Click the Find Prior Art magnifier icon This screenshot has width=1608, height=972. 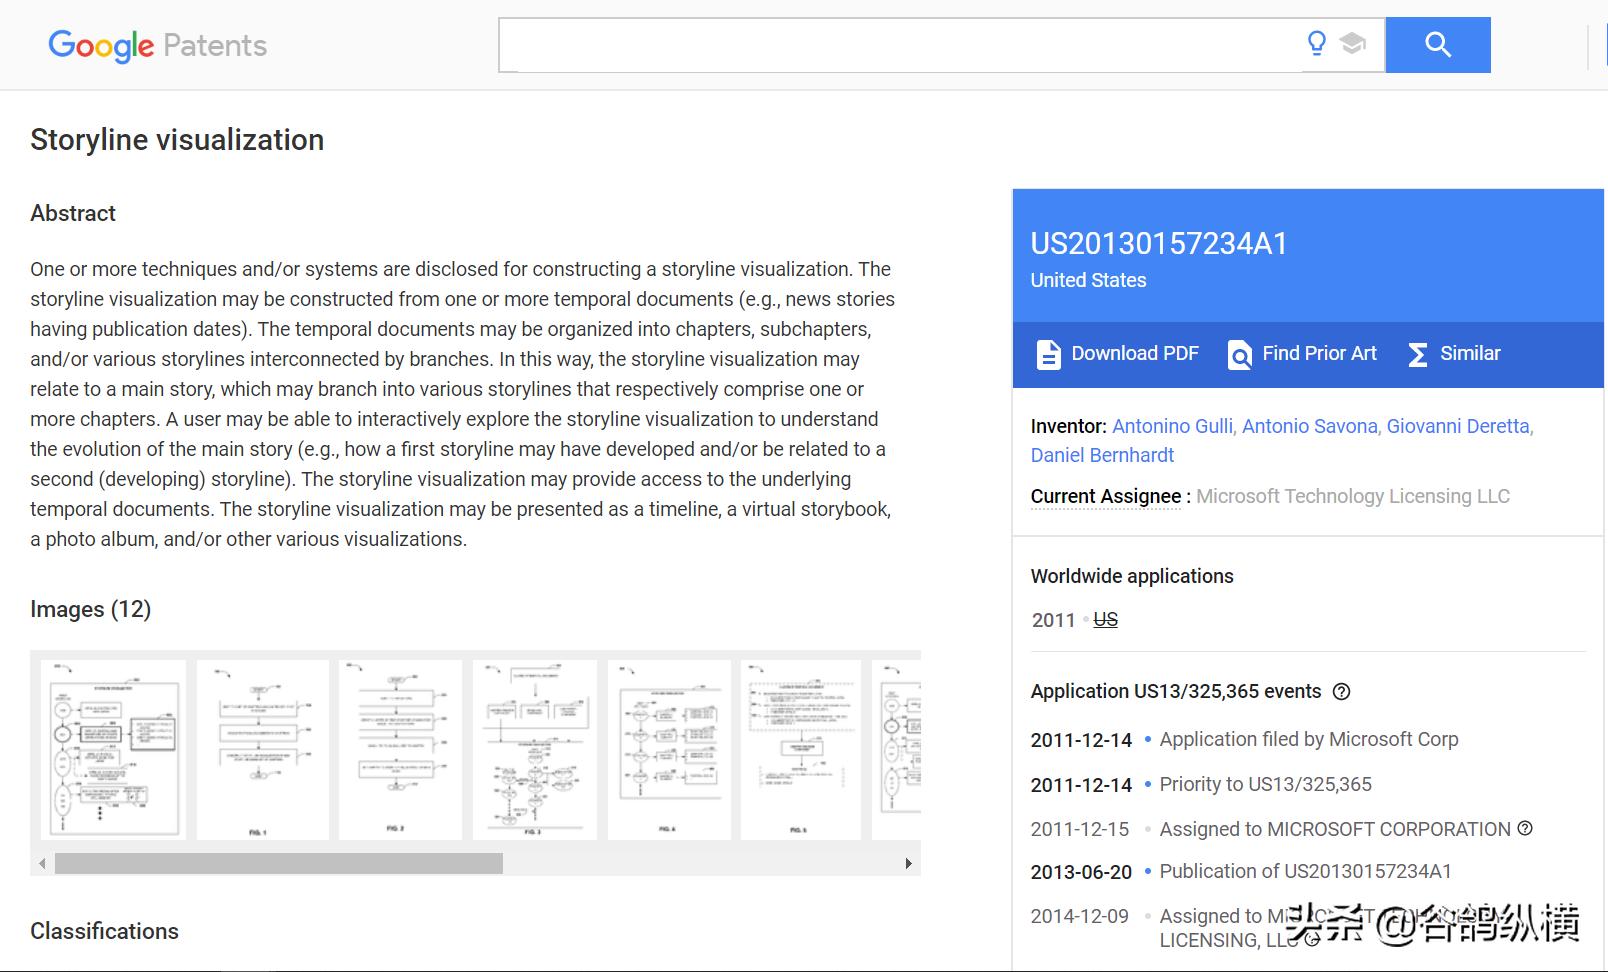1240,354
